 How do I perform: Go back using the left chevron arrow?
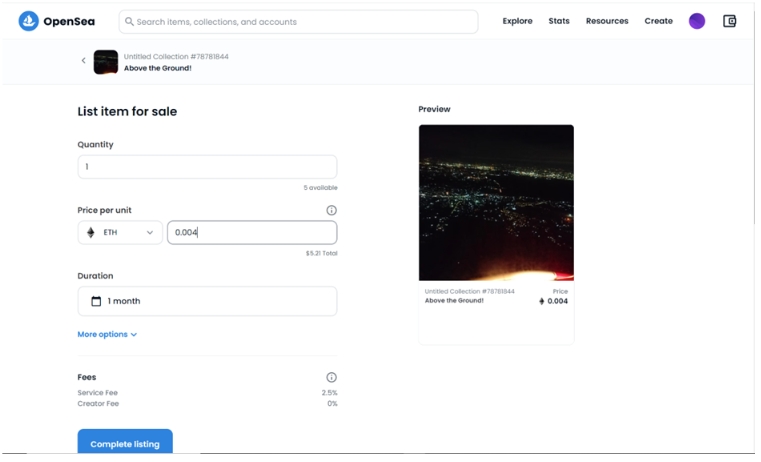click(x=83, y=61)
